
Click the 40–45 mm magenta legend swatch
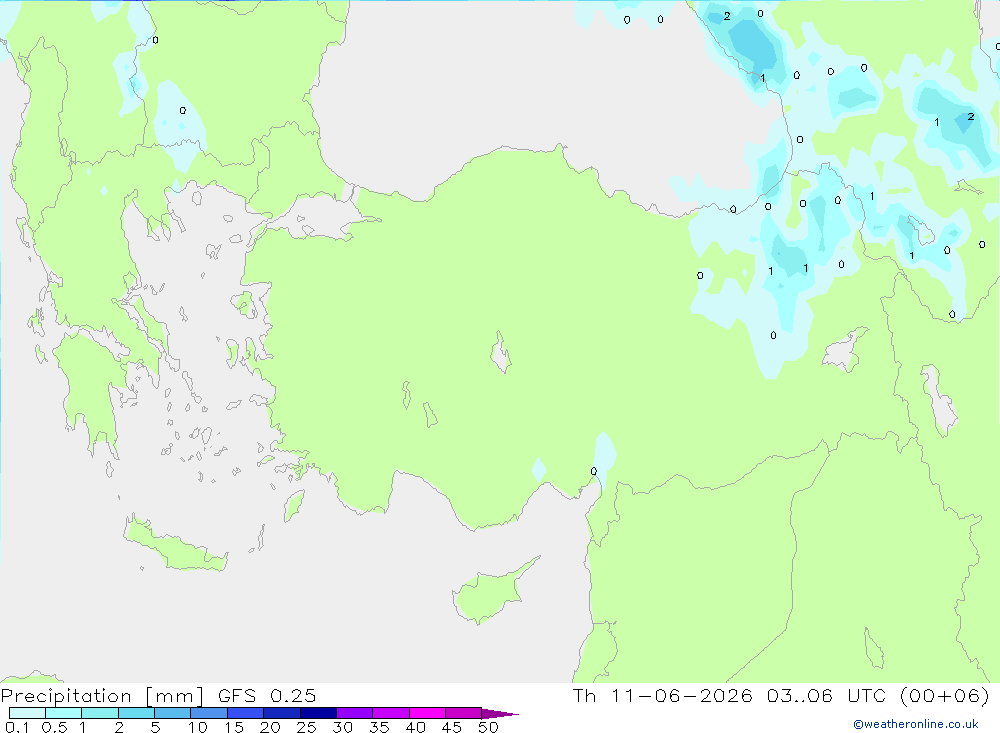point(427,713)
